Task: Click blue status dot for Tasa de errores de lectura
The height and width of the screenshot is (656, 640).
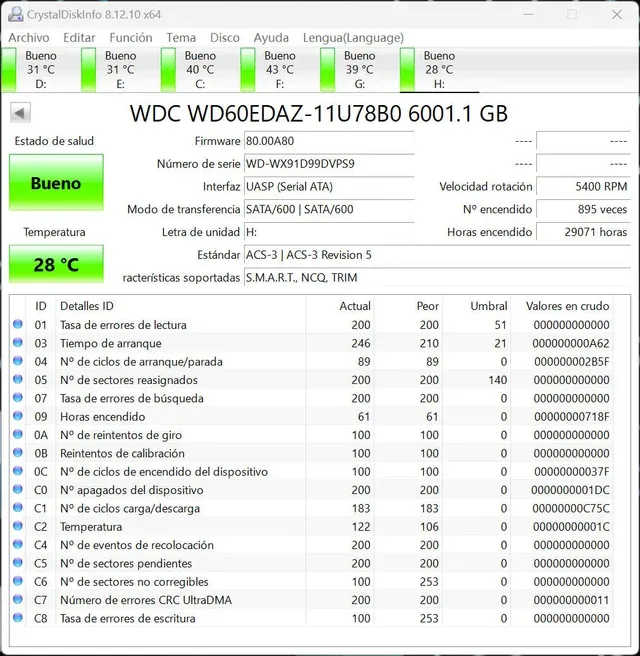Action: tap(18, 324)
